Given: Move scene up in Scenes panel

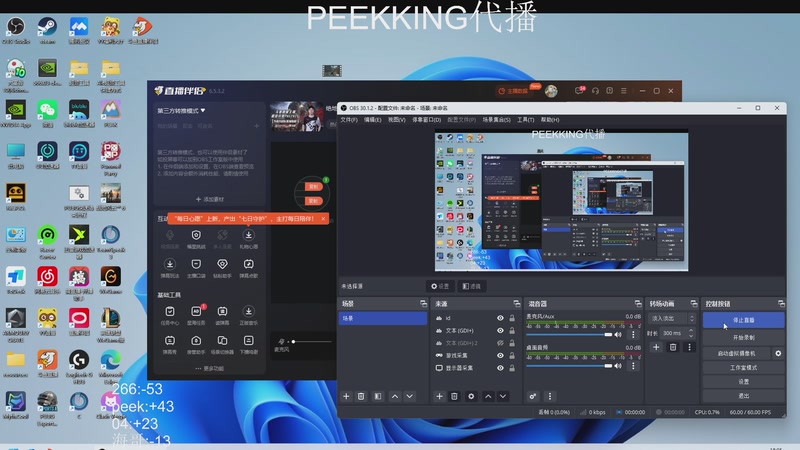Looking at the screenshot, I should pyautogui.click(x=395, y=396).
